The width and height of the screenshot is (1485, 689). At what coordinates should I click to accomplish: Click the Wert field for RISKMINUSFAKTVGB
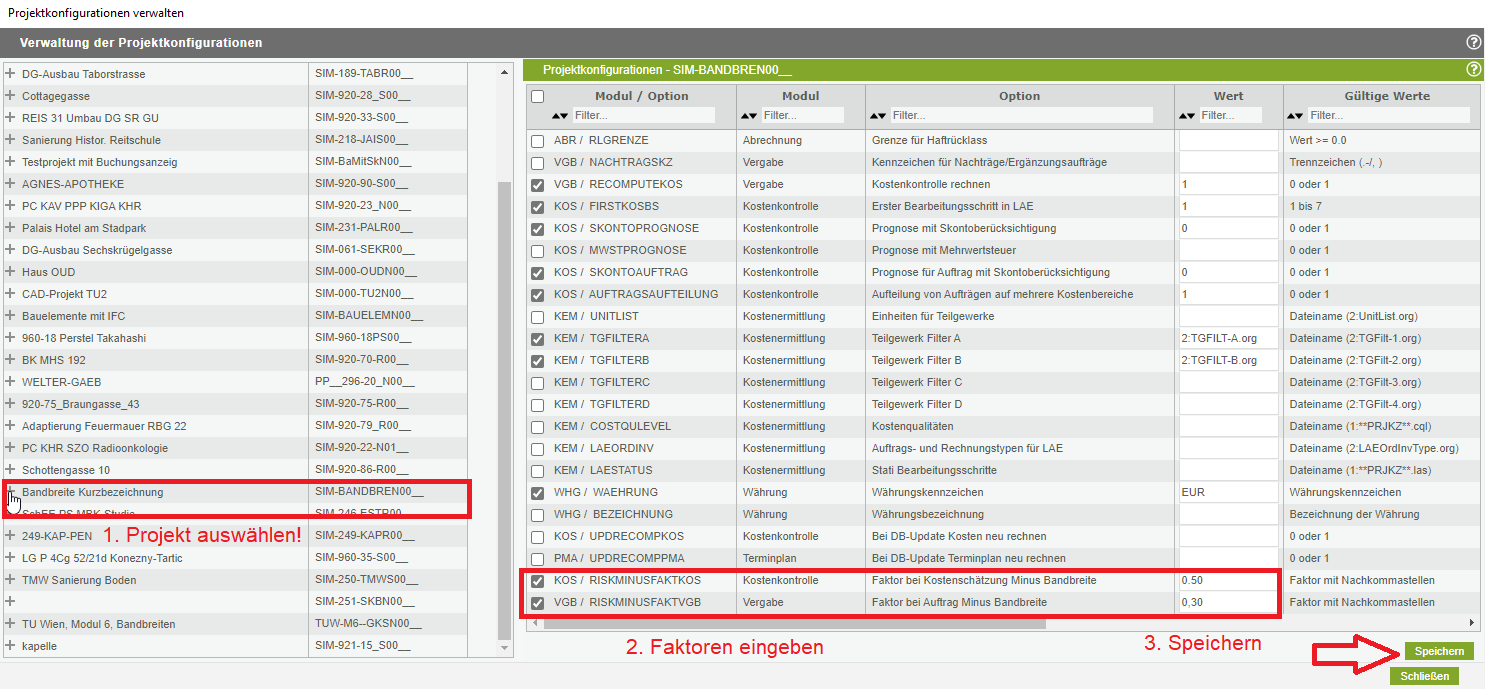[1227, 603]
